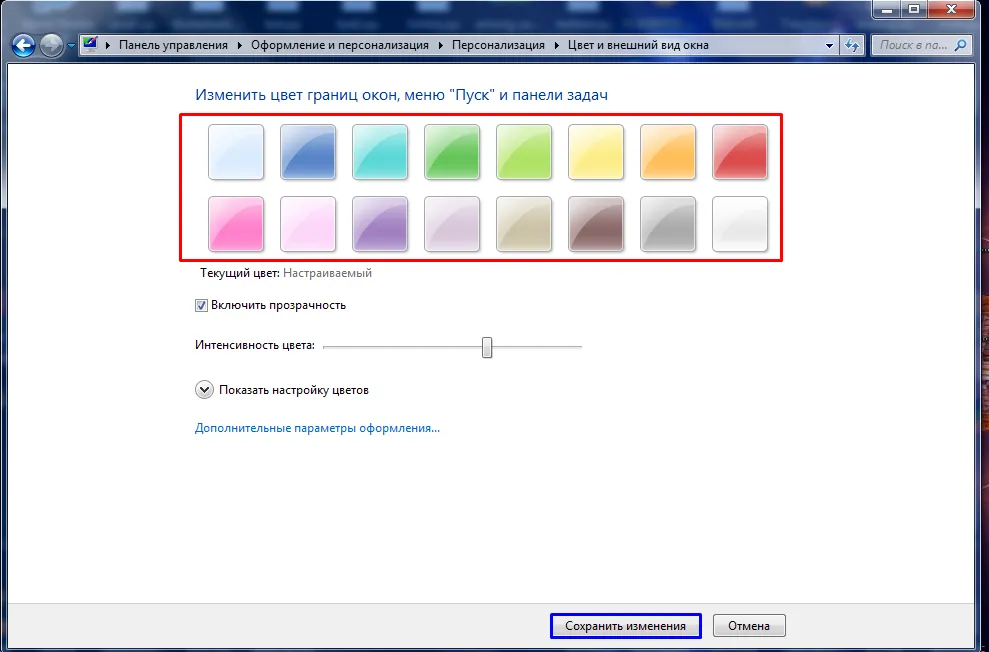Expand arrow after 'Панель управления' breadcrumb
The height and width of the screenshot is (652, 989).
(x=240, y=45)
